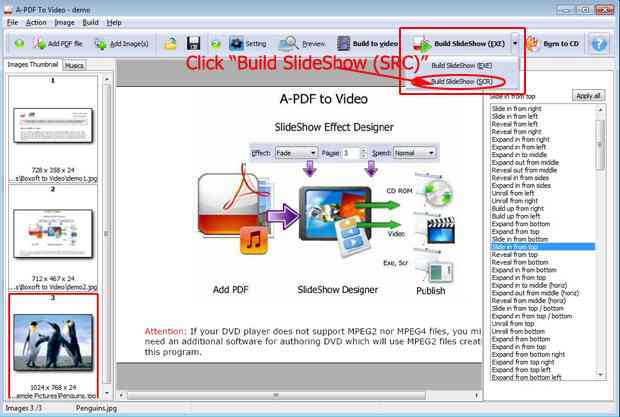Viewport: 620px width, 417px height.
Task: Click the floppy disk save icon
Action: (x=193, y=43)
